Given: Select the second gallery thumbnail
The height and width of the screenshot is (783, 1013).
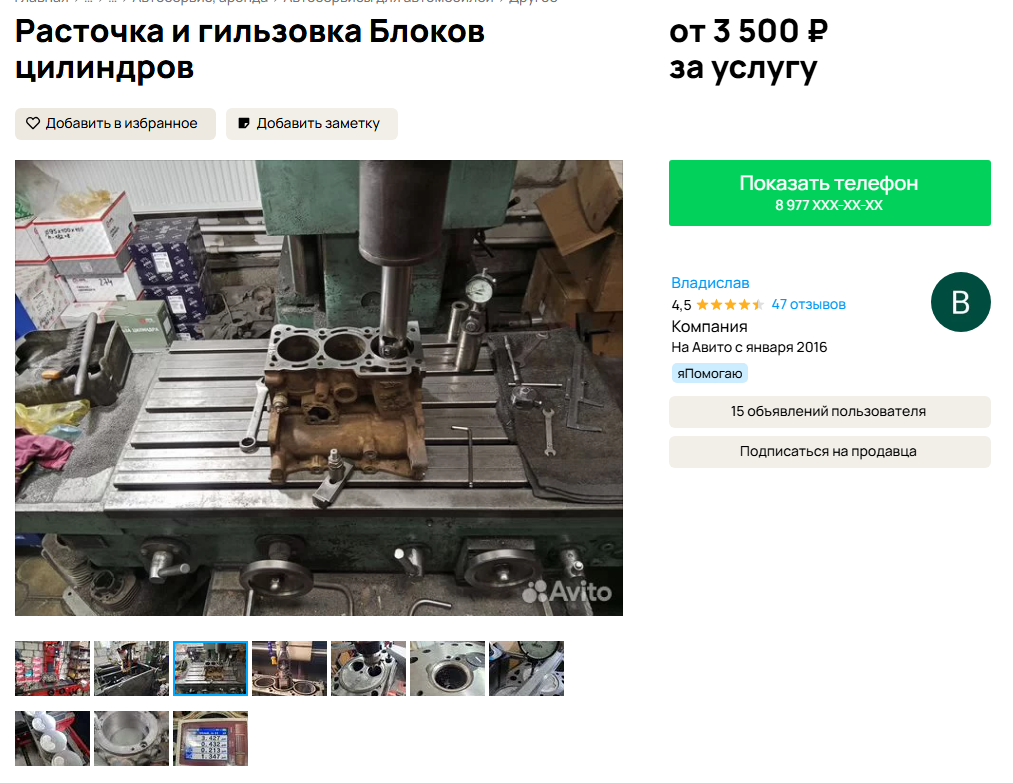Looking at the screenshot, I should 131,668.
